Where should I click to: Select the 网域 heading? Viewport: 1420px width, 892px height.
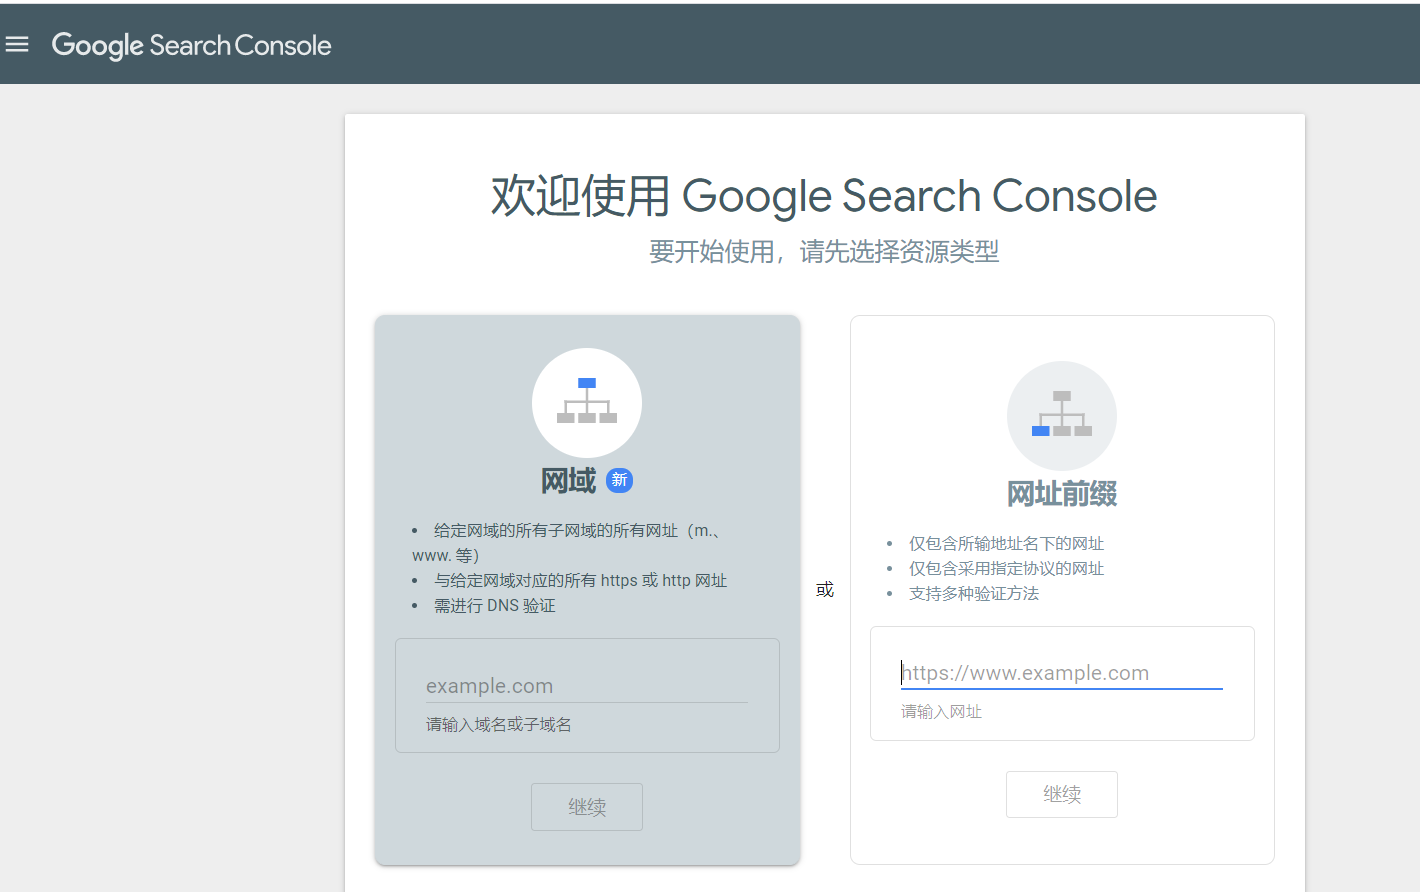click(568, 481)
